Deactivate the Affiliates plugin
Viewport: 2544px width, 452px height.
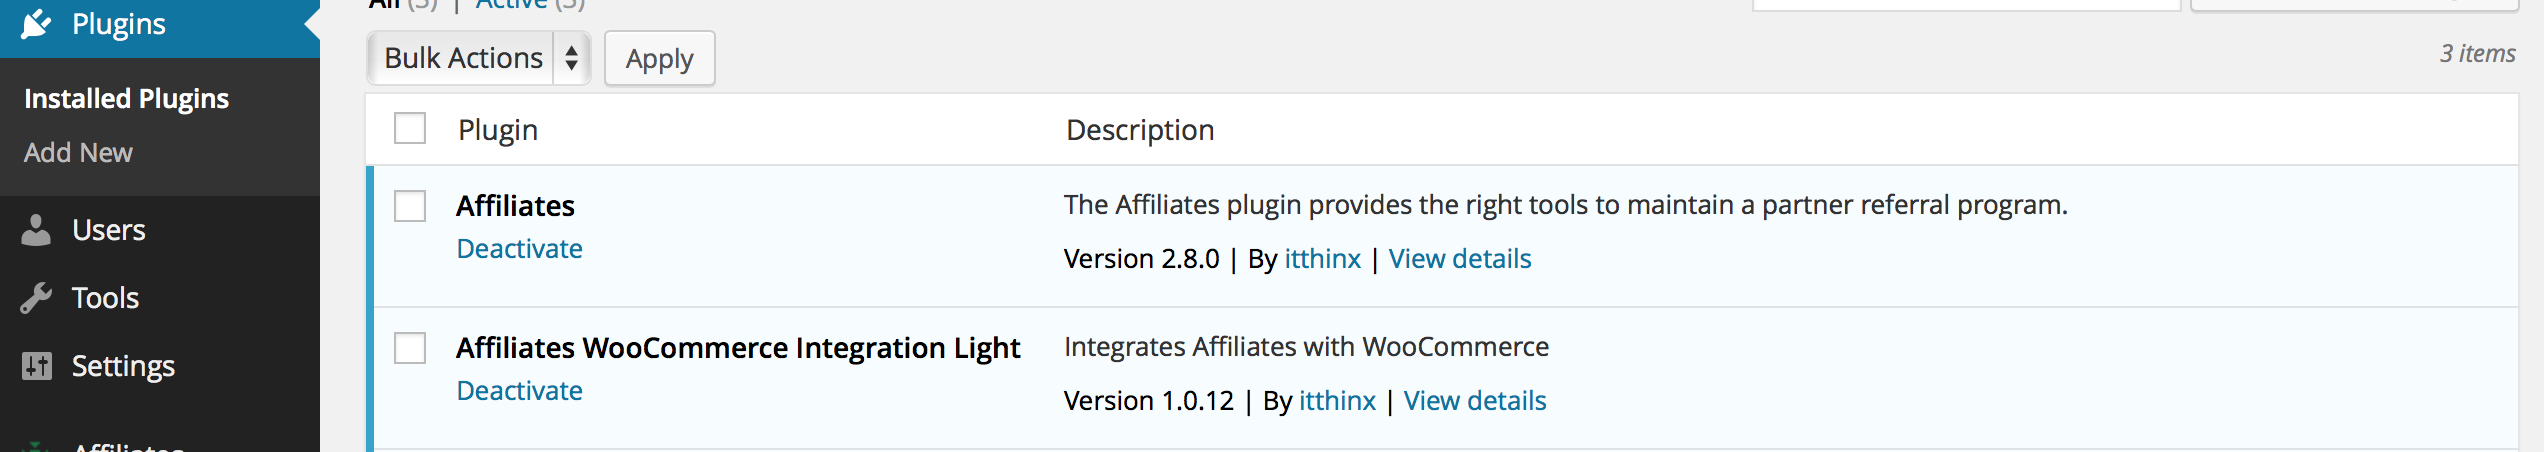click(519, 248)
